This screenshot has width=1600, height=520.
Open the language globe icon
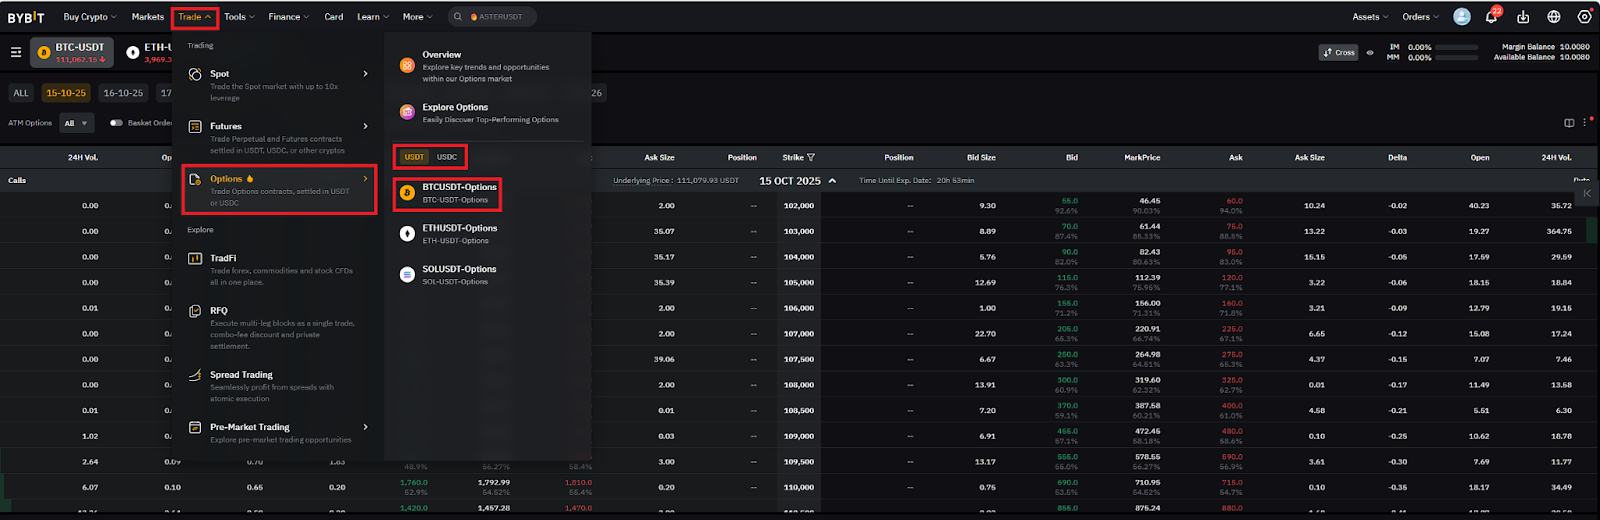coord(1554,17)
